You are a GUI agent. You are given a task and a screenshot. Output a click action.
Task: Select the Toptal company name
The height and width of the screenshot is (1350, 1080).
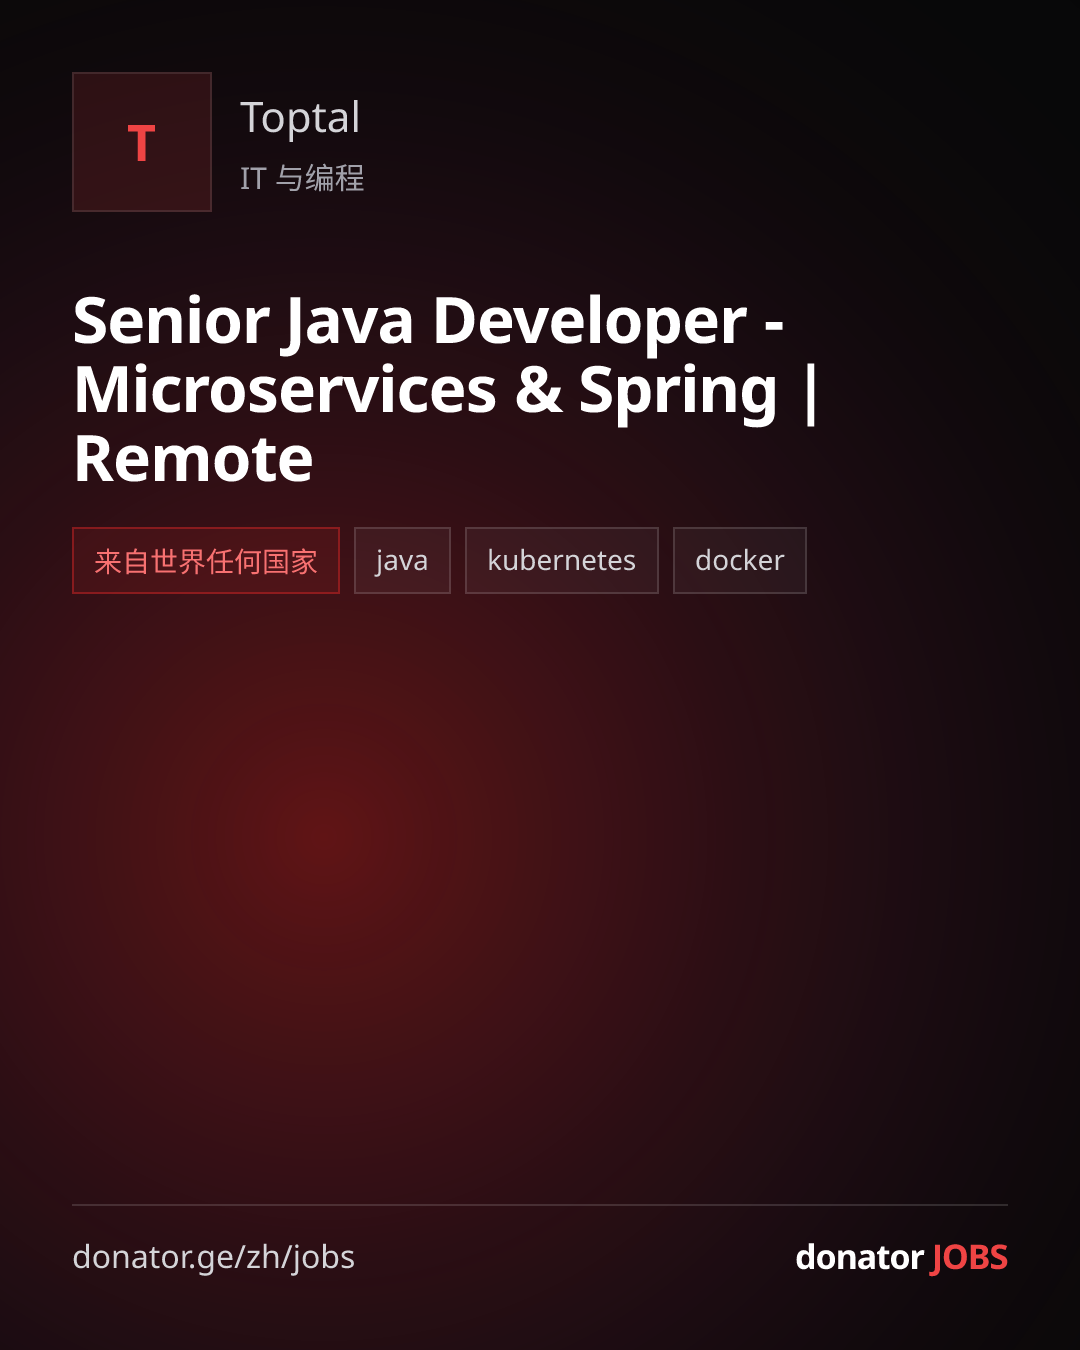tap(300, 118)
